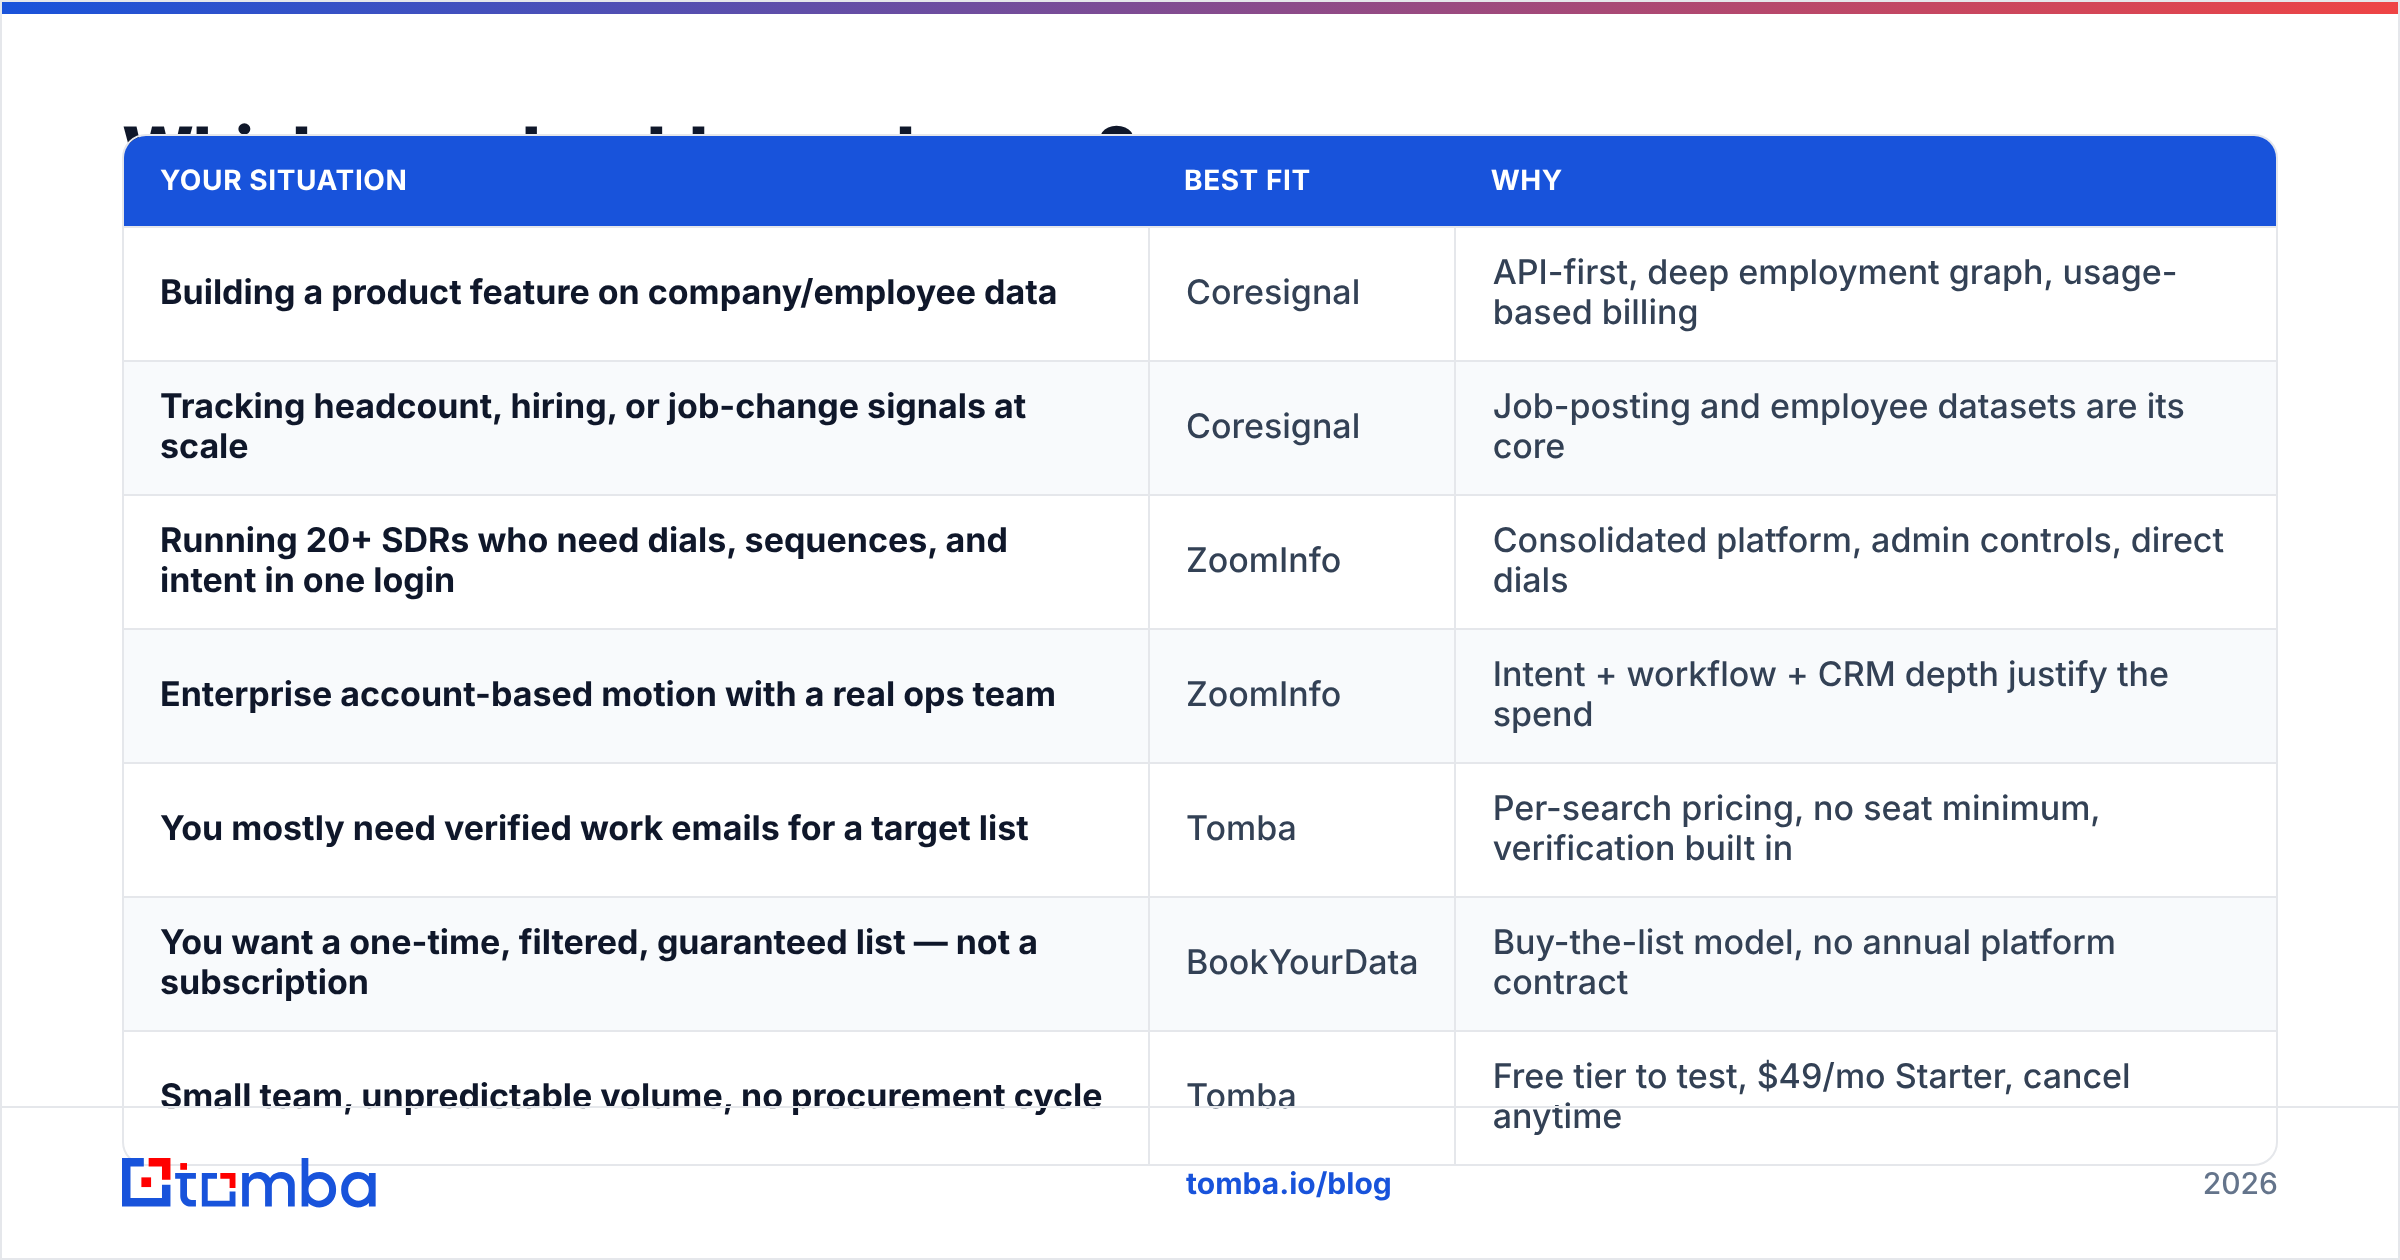
Task: Click the BookYourData best fit cell
Action: coord(1302,962)
